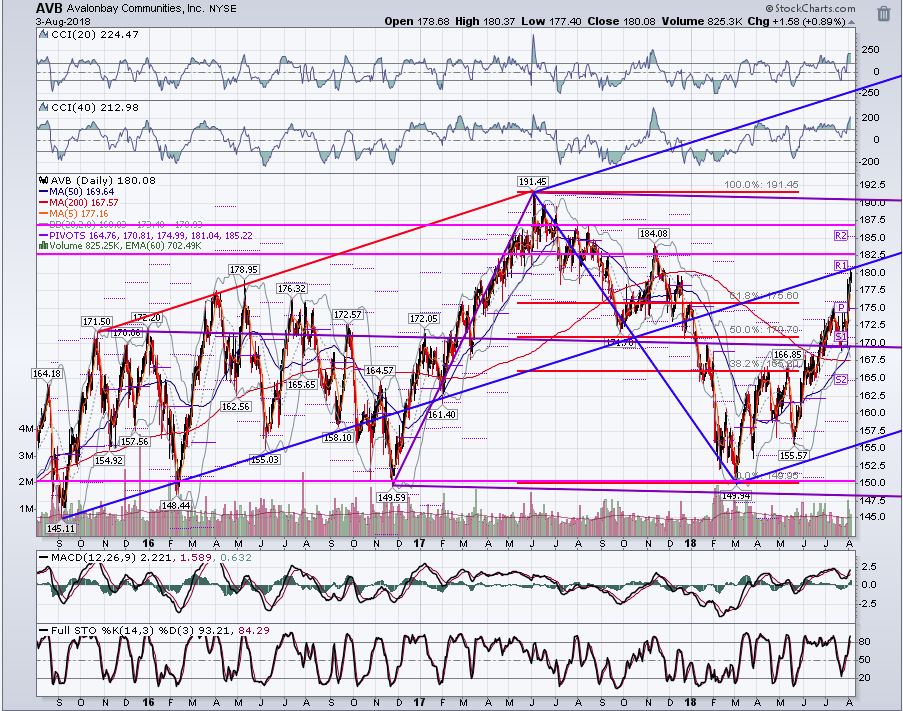Click the volume bars icon in legend
Viewport: 903px width, 711px height.
click(43, 246)
